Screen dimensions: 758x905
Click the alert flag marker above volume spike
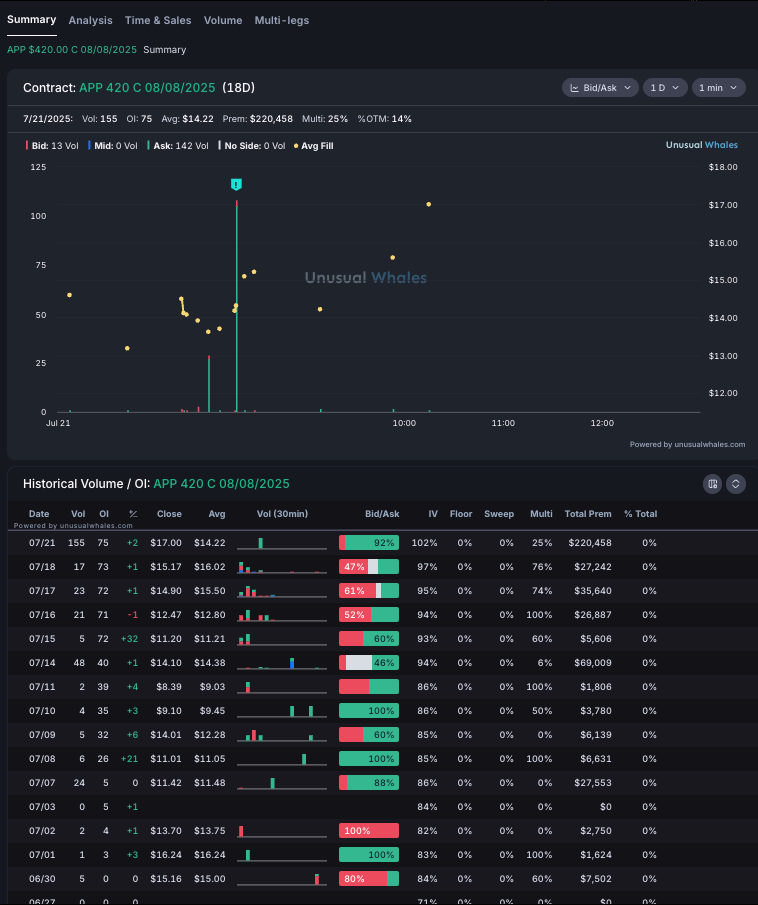[236, 184]
